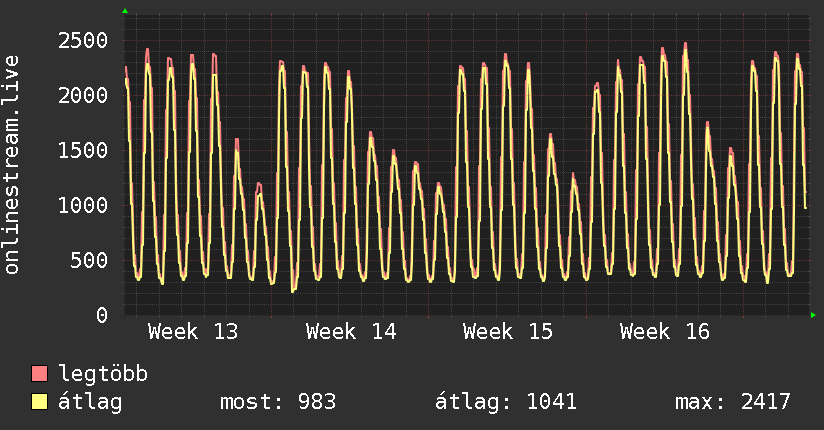Click the 500 y-axis tick label
This screenshot has height=430, width=824.
point(89,261)
